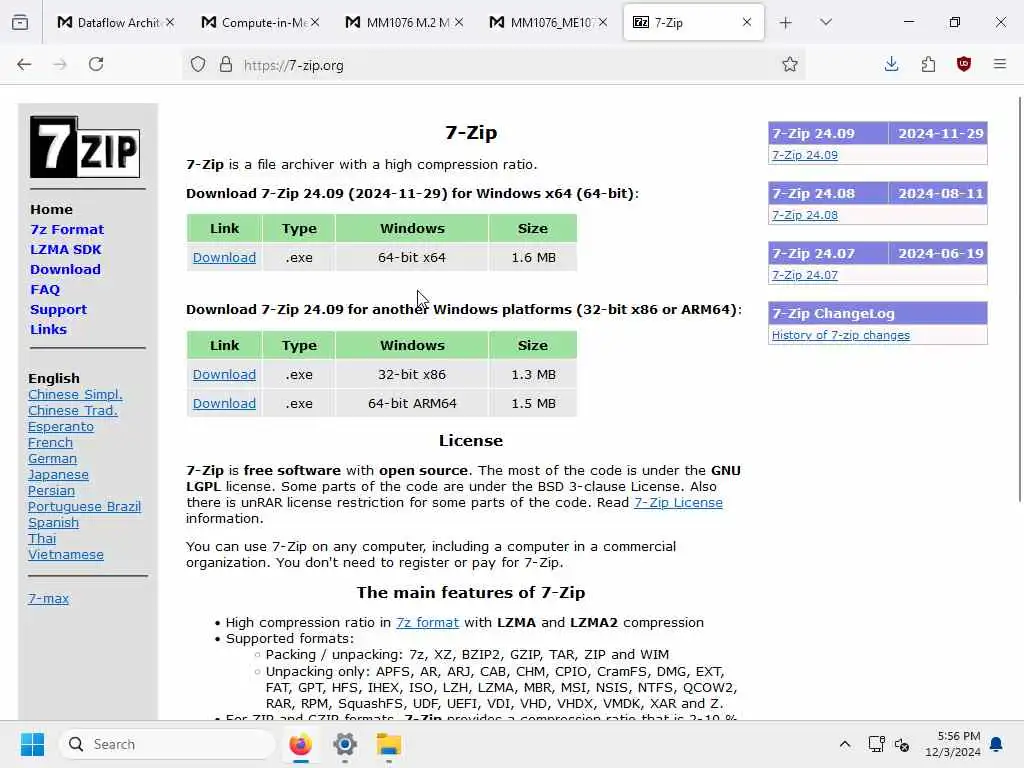Switch language to Persian
1024x768 pixels.
click(52, 490)
